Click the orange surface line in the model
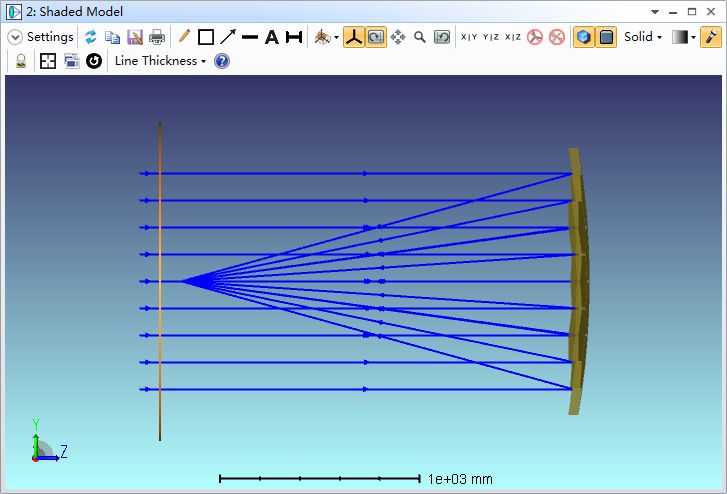This screenshot has width=727, height=494. click(x=160, y=280)
